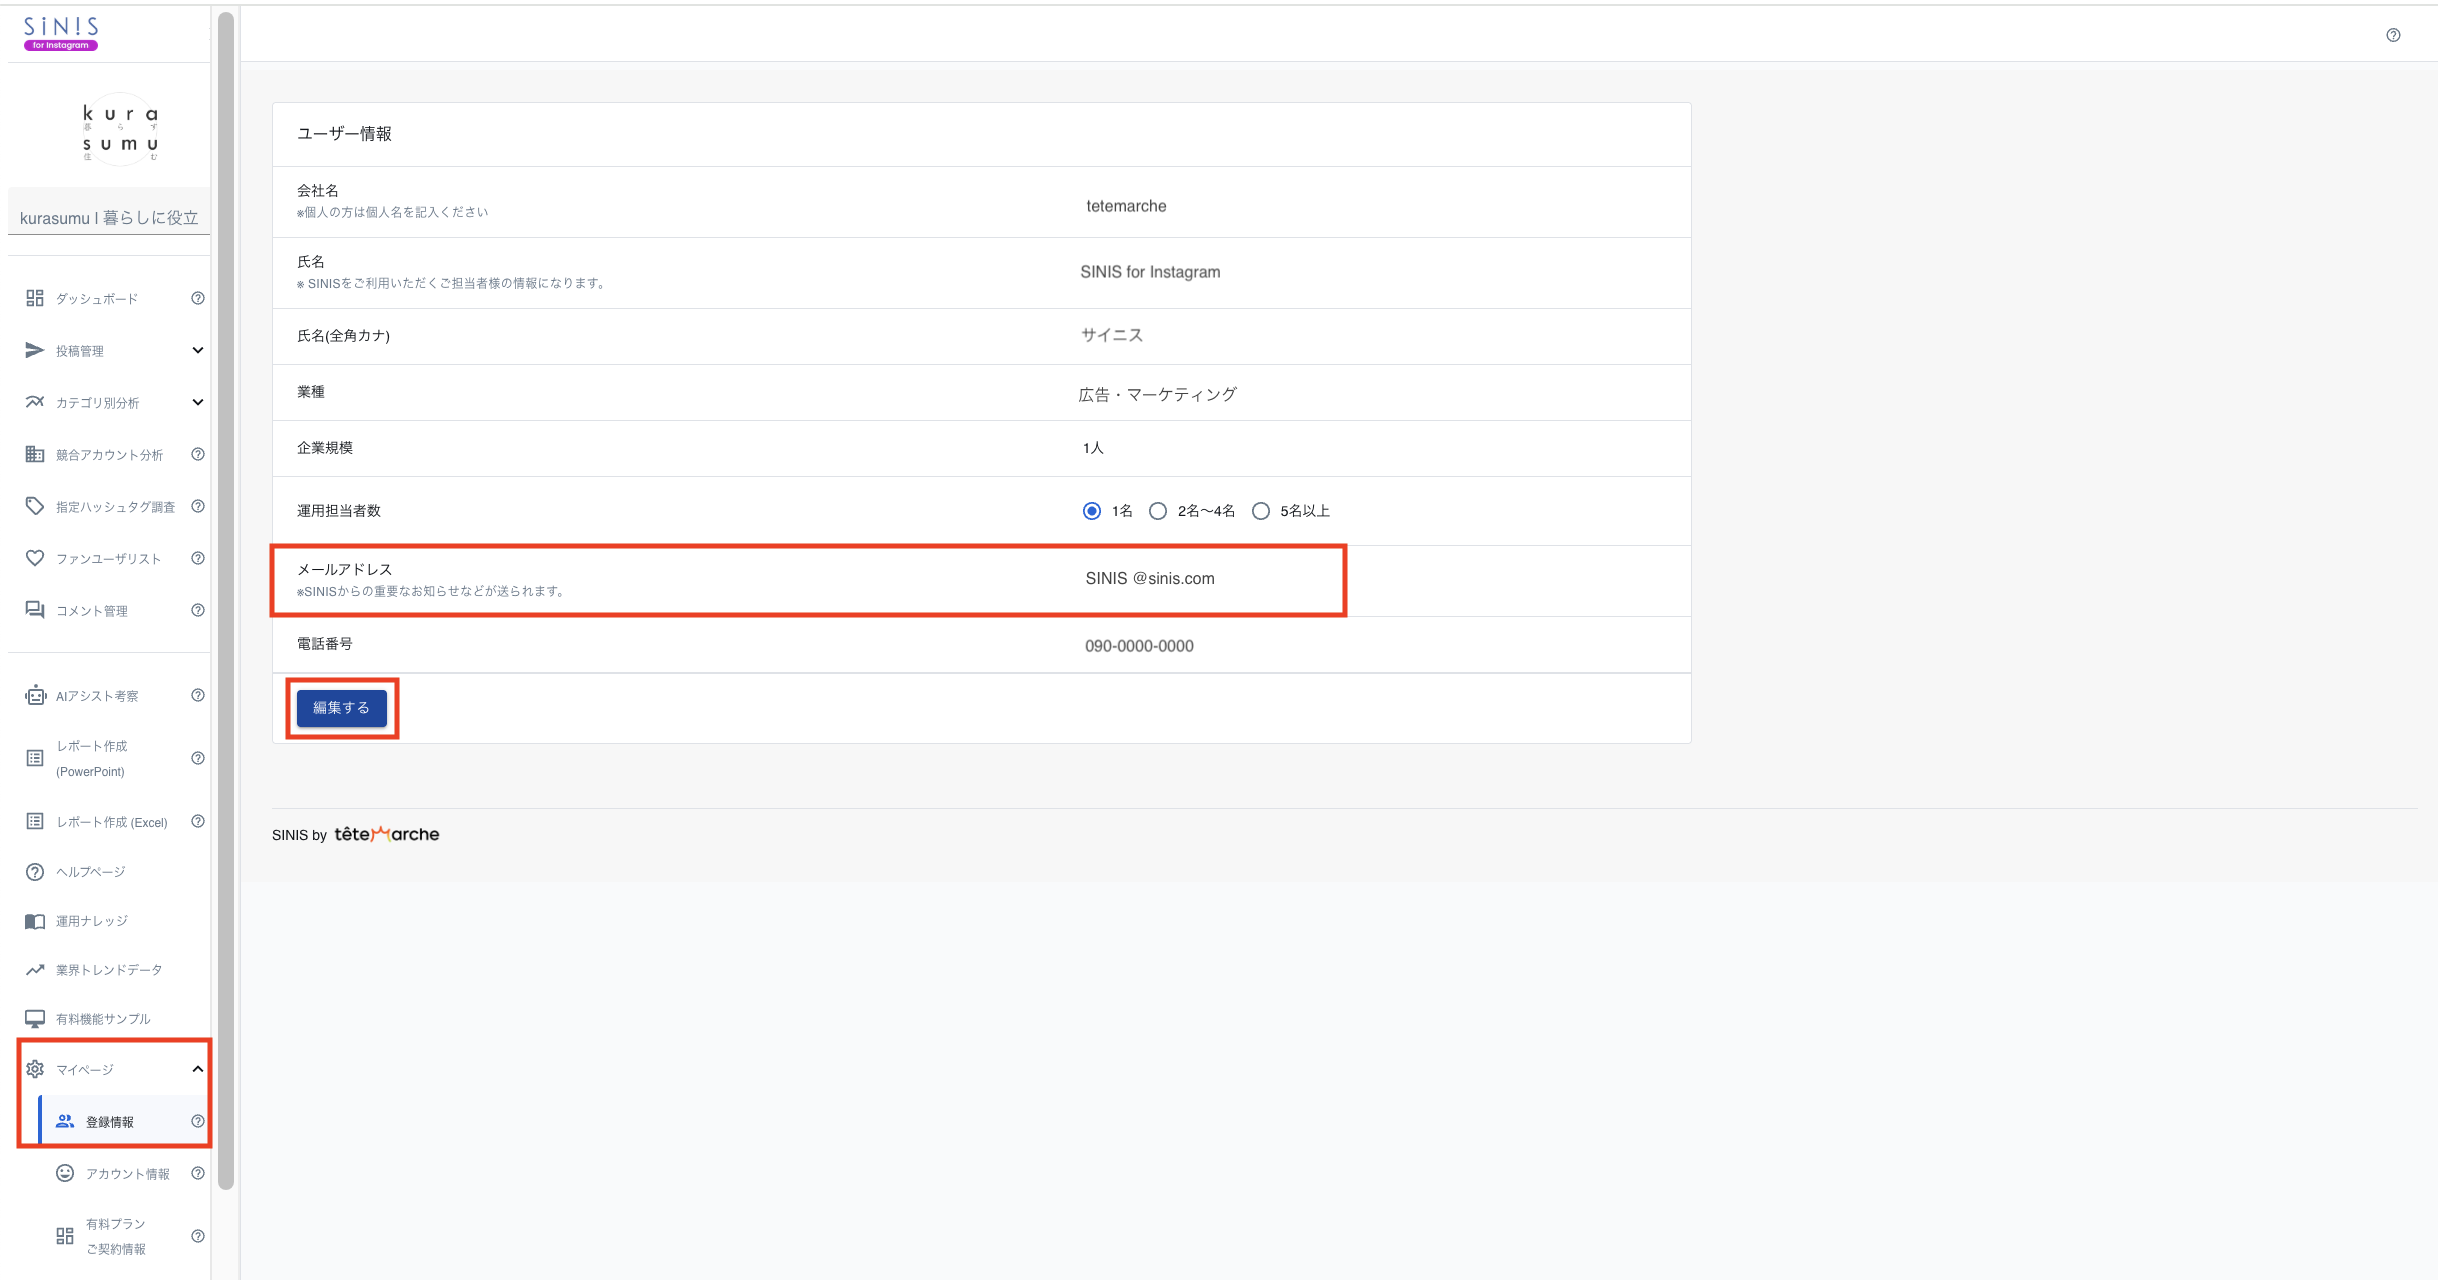The height and width of the screenshot is (1280, 2438).
Task: Click the sidebar vertical scrollbar
Action: tap(226, 600)
